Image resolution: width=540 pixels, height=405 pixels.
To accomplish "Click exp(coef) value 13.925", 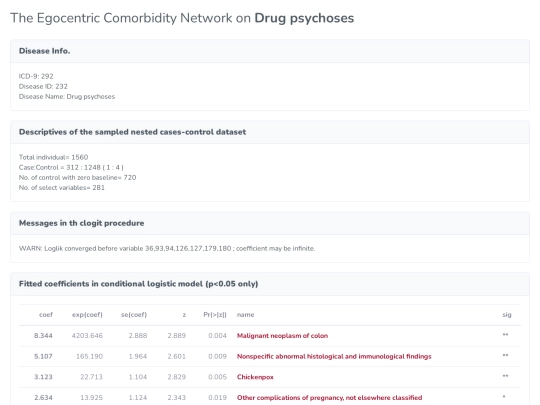I will pos(92,398).
